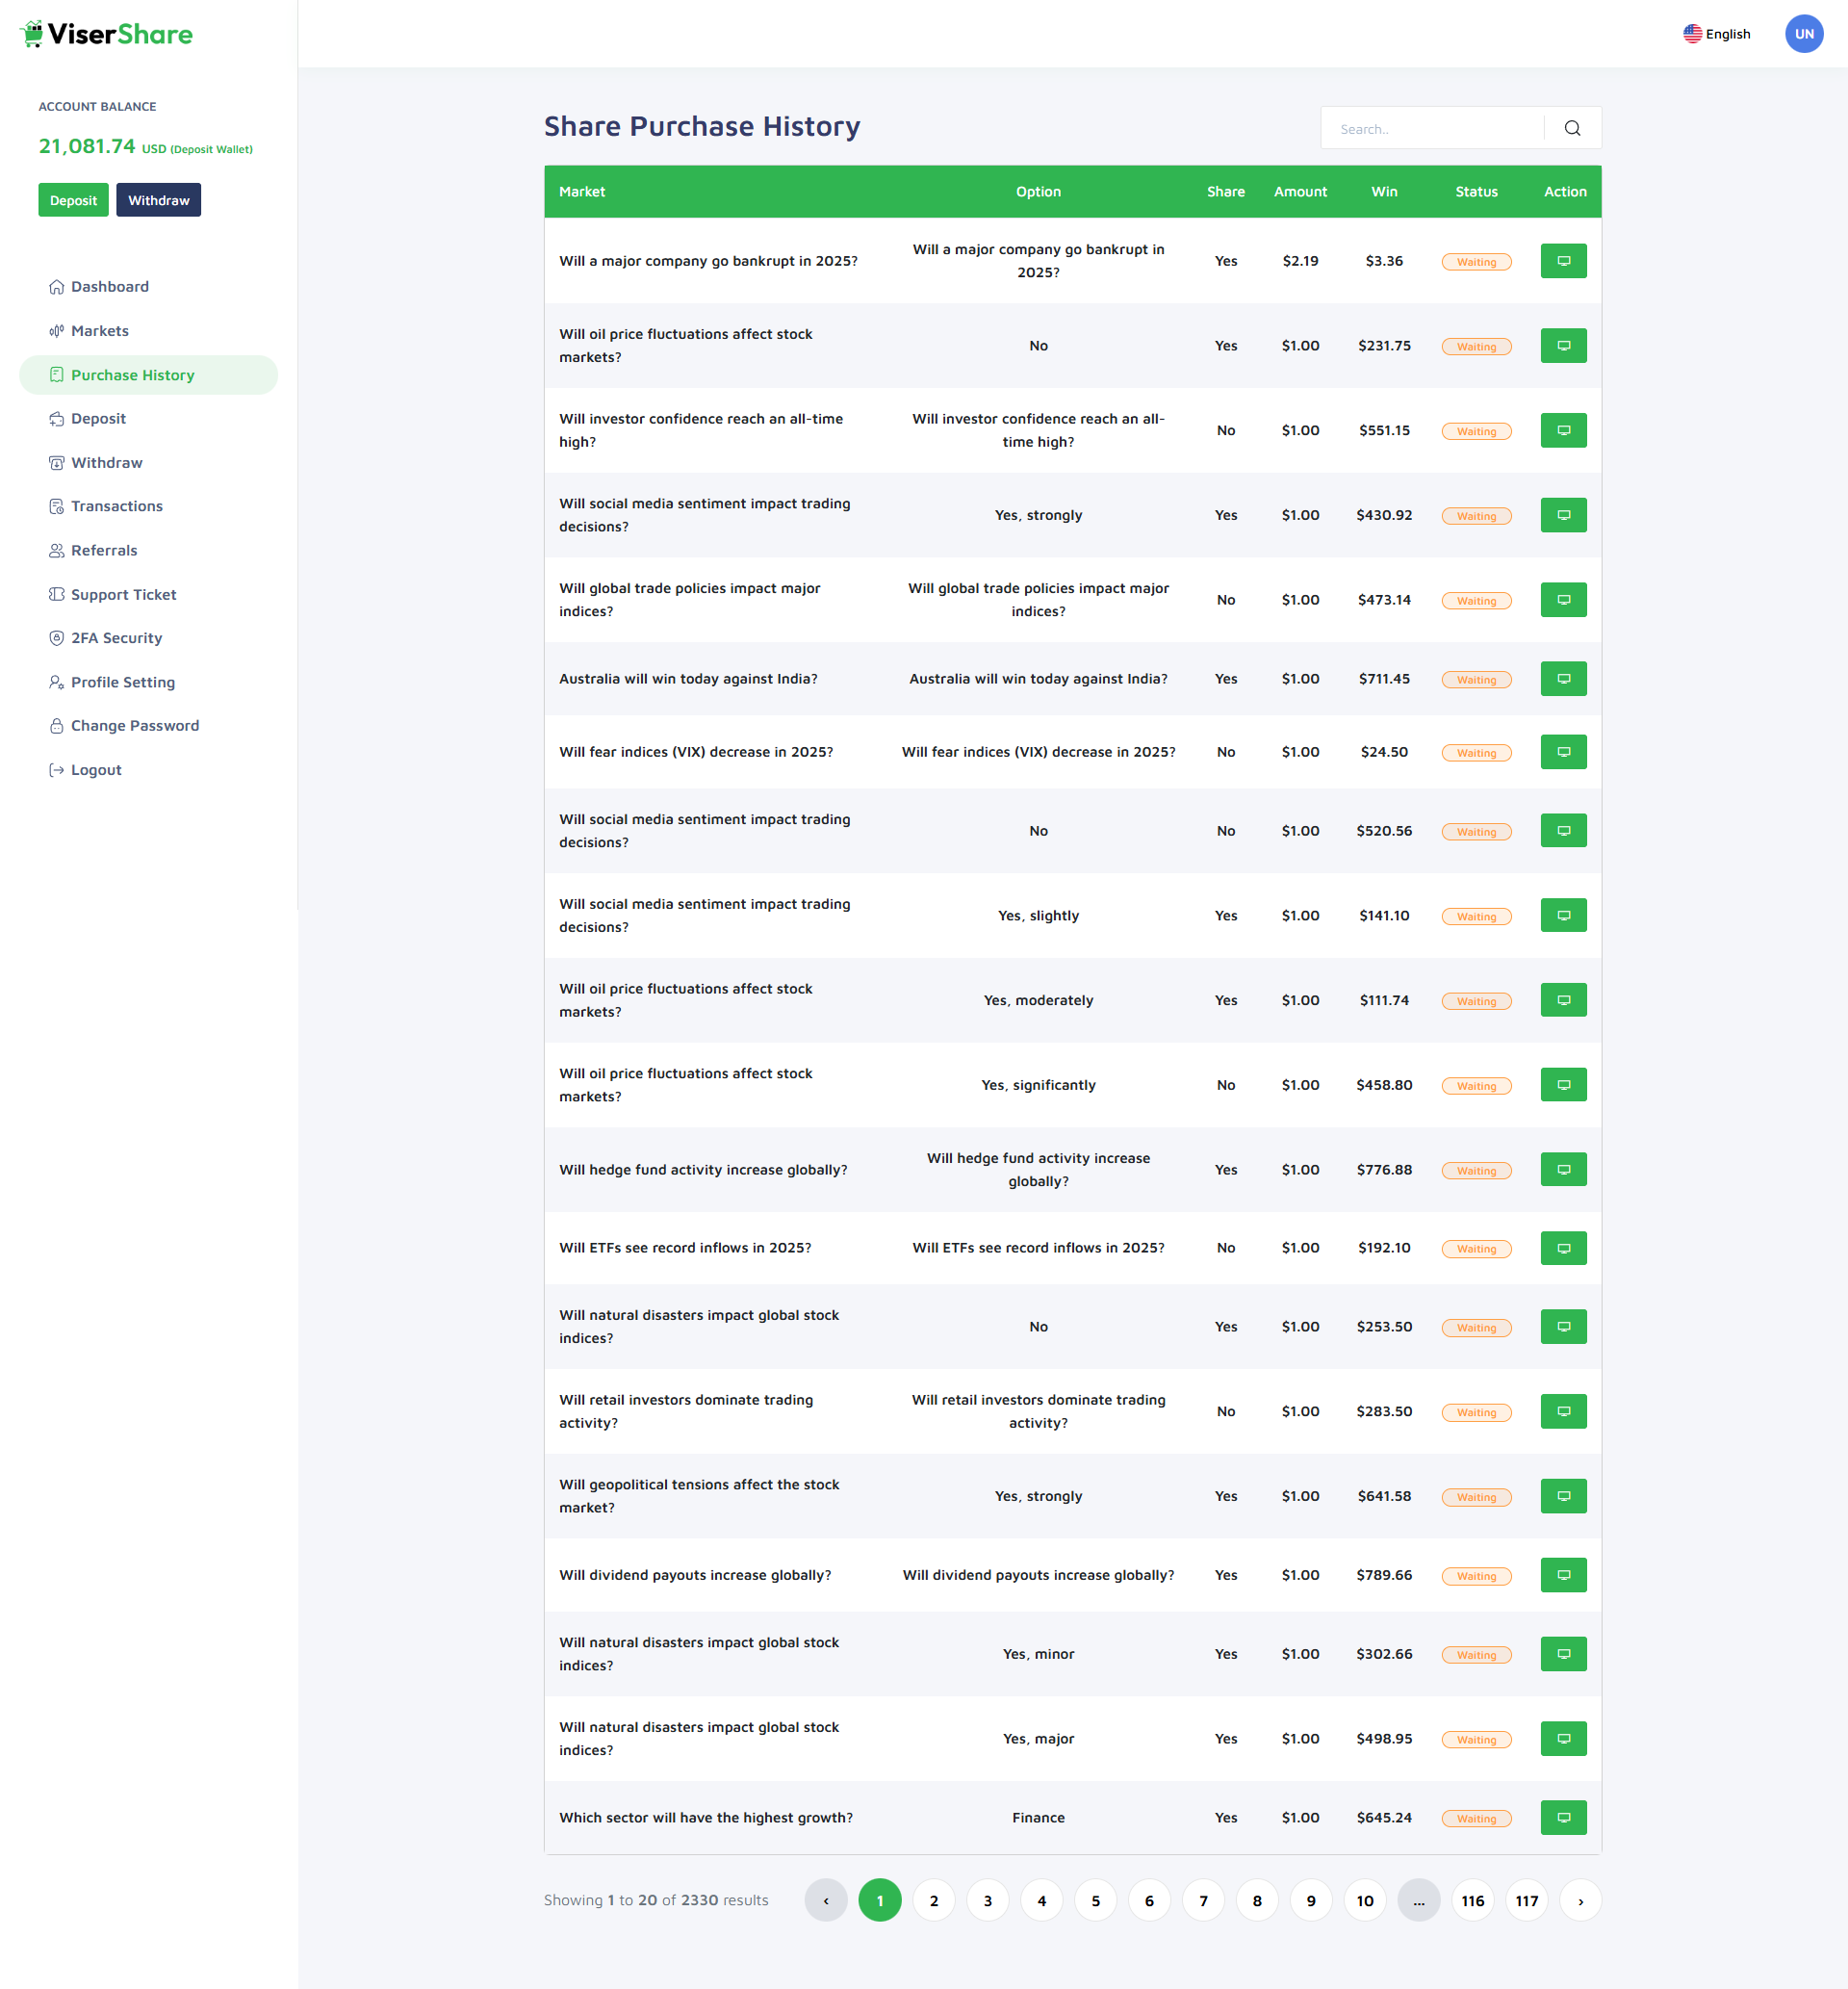Click the search magnifier icon

[x=1572, y=128]
